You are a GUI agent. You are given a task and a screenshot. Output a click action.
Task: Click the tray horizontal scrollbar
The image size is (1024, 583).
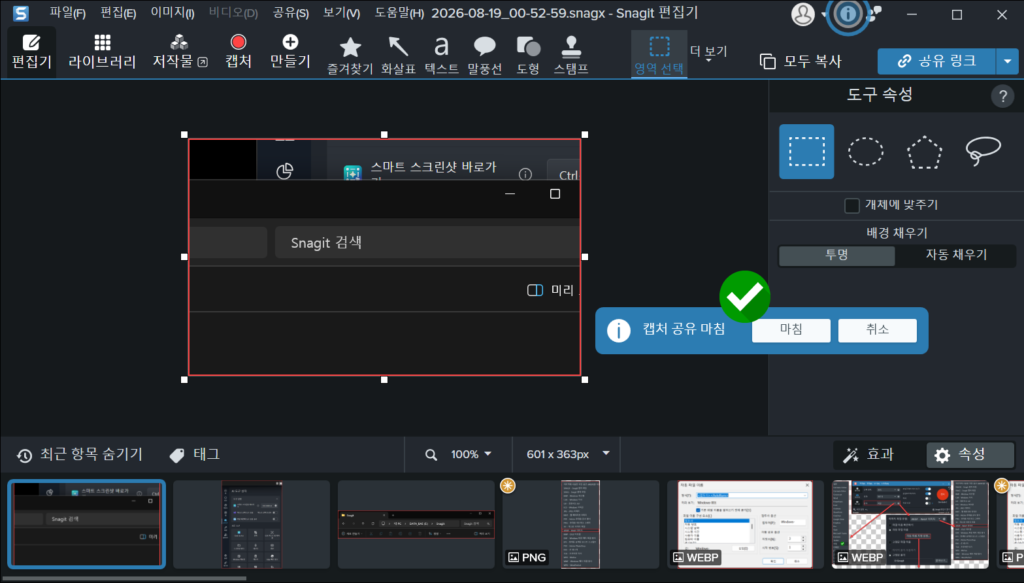(x=124, y=578)
